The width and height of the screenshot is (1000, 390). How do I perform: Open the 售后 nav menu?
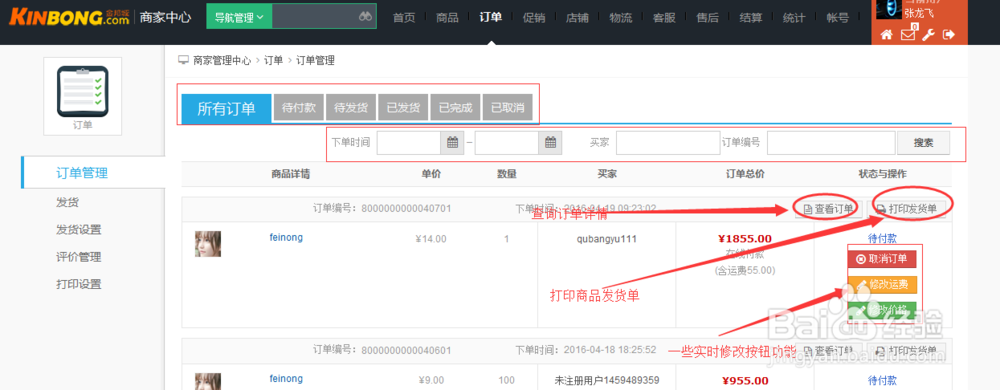[x=707, y=18]
